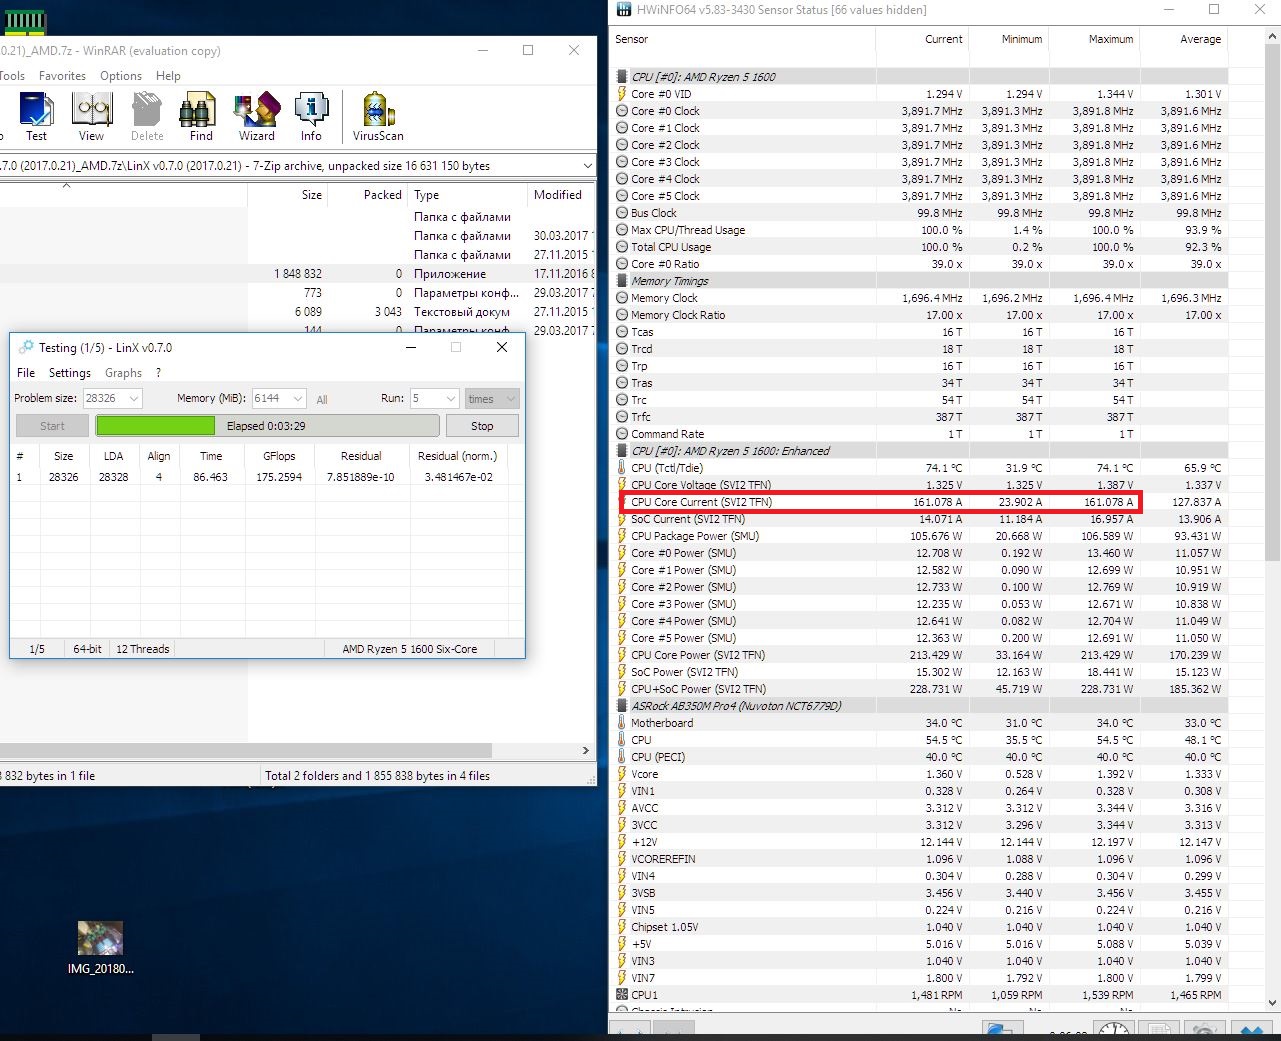Click the LinX title bar app icon
This screenshot has height=1041, width=1281.
(x=26, y=347)
